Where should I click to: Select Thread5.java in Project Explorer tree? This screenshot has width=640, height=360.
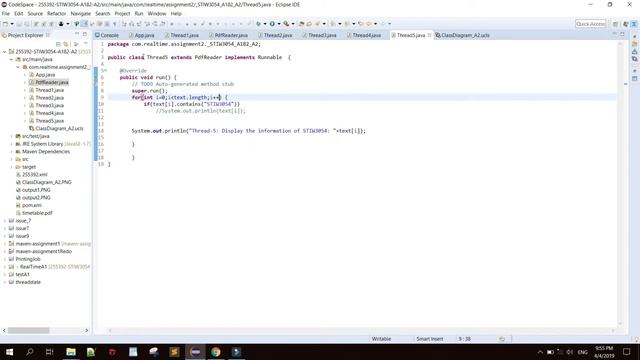[x=49, y=121]
